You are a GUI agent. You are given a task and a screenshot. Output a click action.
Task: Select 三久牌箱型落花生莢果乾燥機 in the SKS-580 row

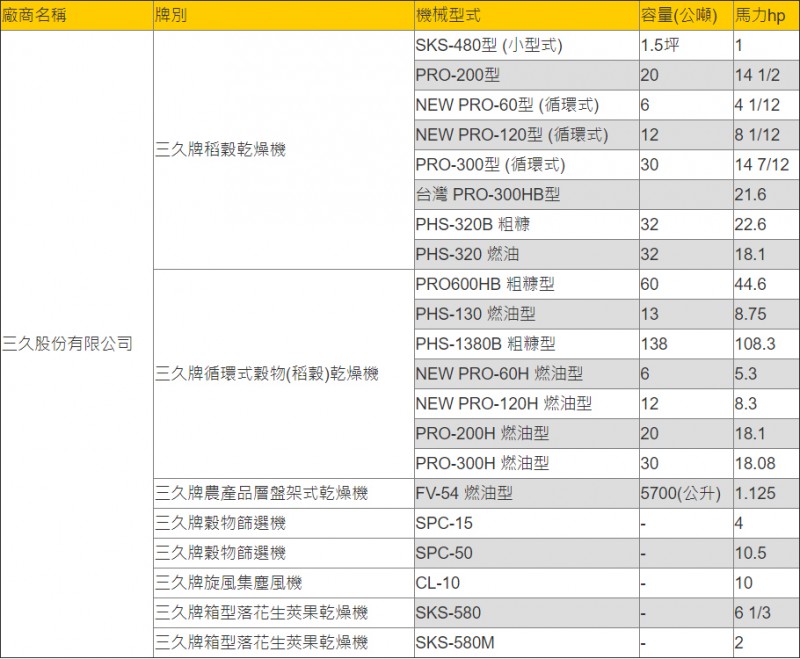pyautogui.click(x=284, y=613)
